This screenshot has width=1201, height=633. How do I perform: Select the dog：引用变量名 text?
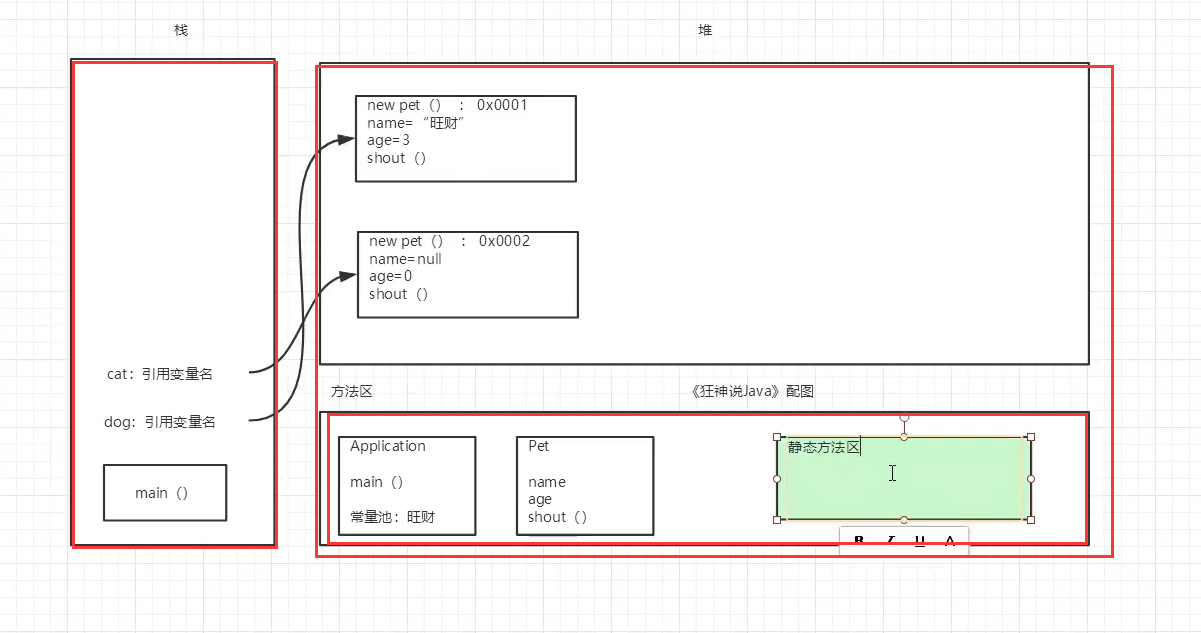coord(160,422)
